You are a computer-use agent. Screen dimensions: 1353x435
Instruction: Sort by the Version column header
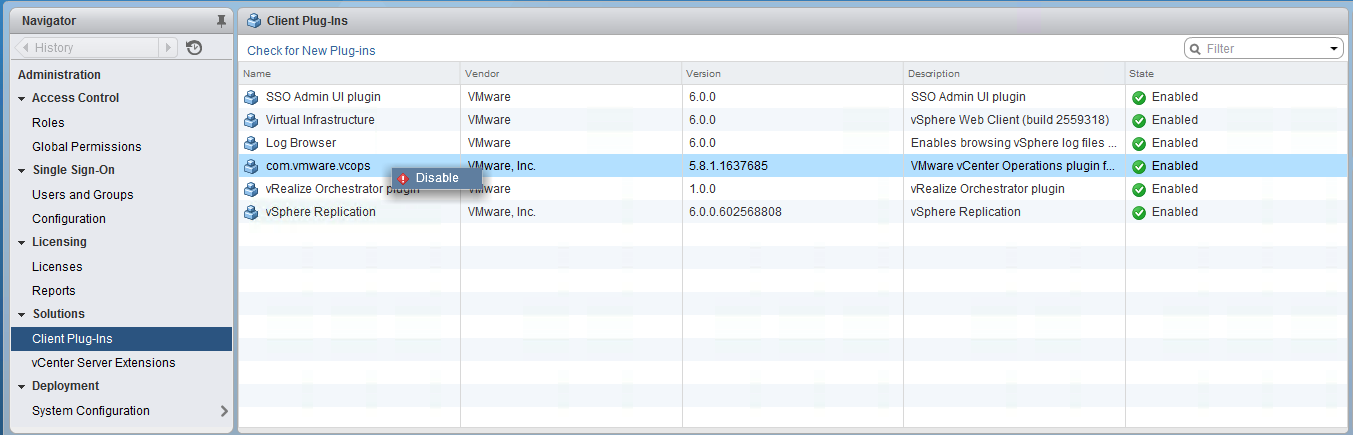793,73
